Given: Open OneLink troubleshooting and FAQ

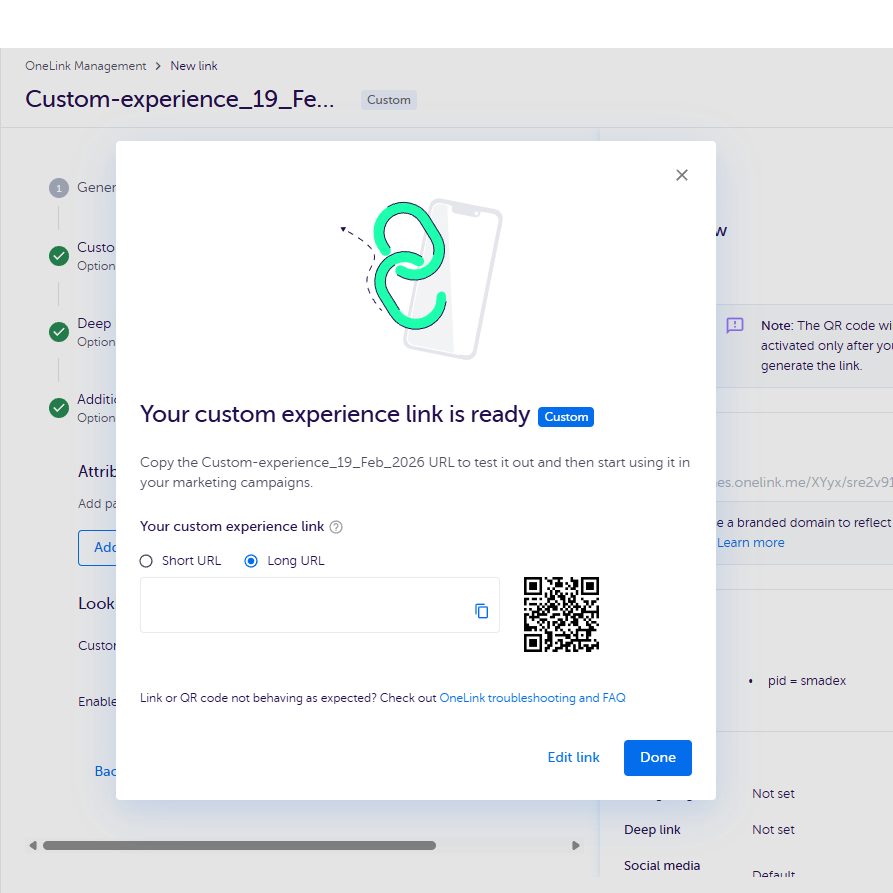Looking at the screenshot, I should [532, 697].
